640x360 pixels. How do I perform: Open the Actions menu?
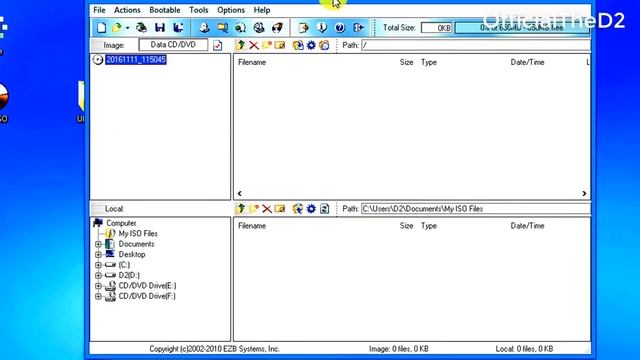[127, 10]
